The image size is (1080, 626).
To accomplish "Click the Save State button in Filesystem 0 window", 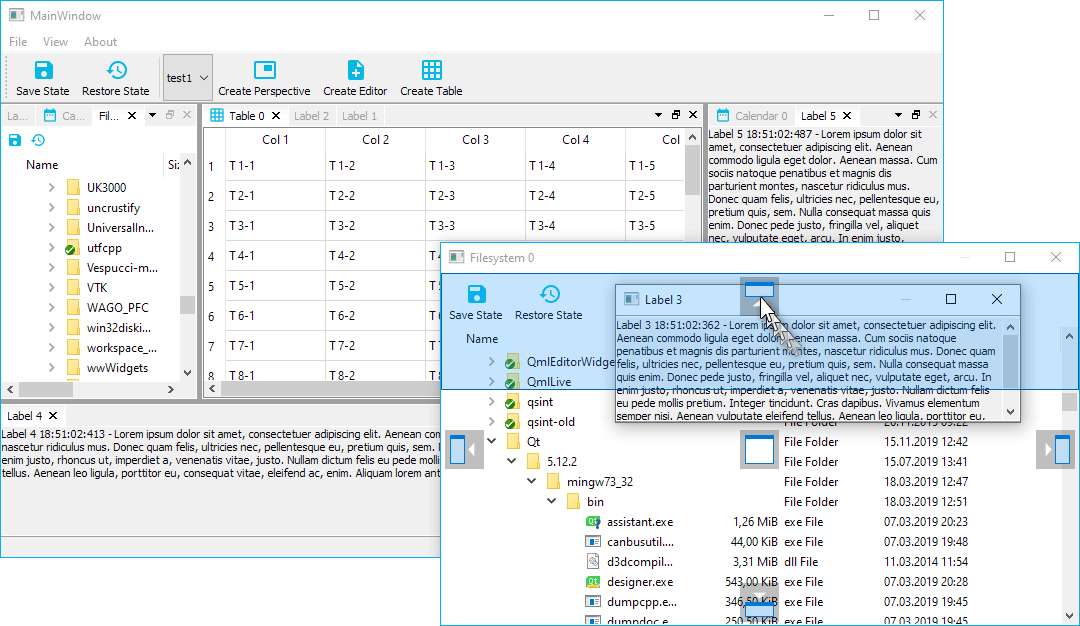I will [476, 294].
